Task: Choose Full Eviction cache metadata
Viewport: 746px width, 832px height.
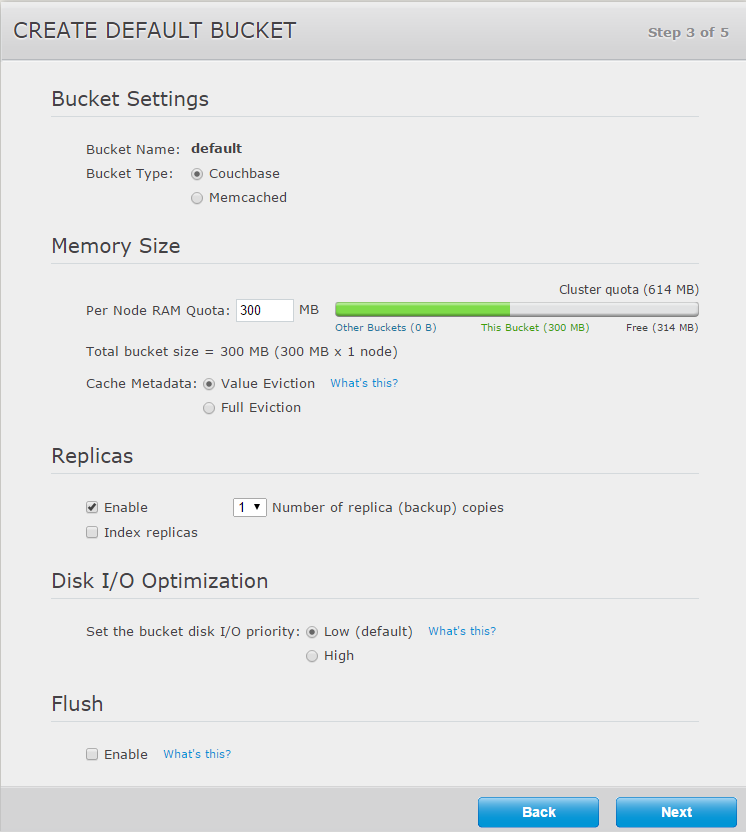Action: click(x=209, y=408)
